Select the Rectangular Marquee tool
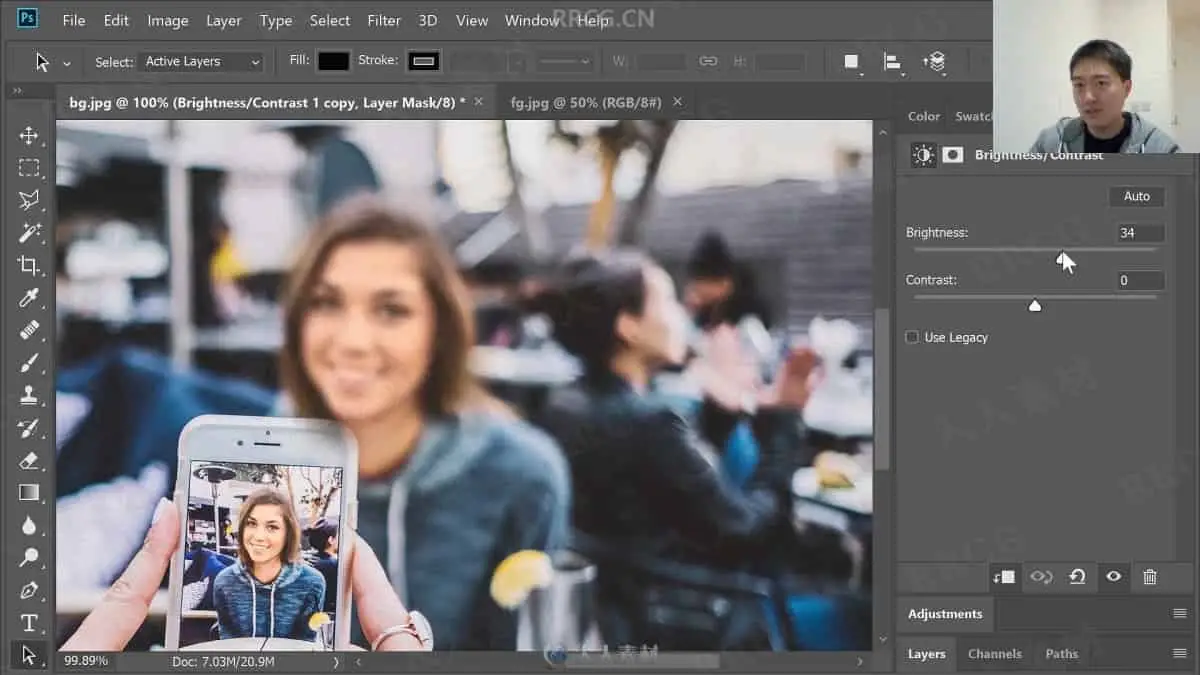 [29, 168]
